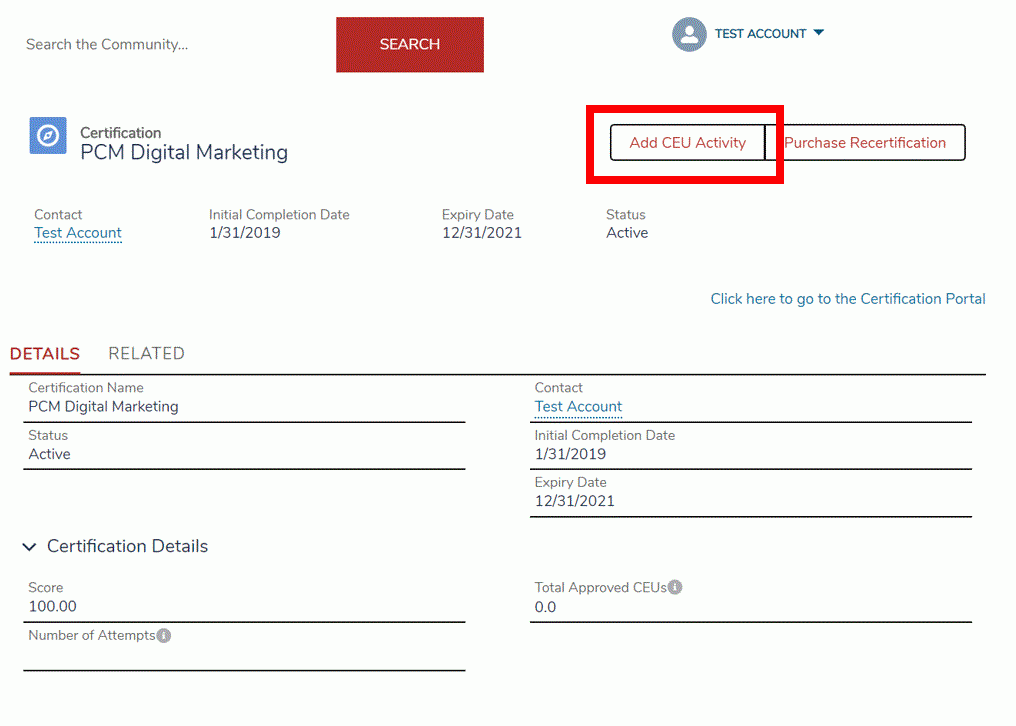The image size is (1016, 726).
Task: Click the blue compass Certification icon
Action: pyautogui.click(x=48, y=135)
